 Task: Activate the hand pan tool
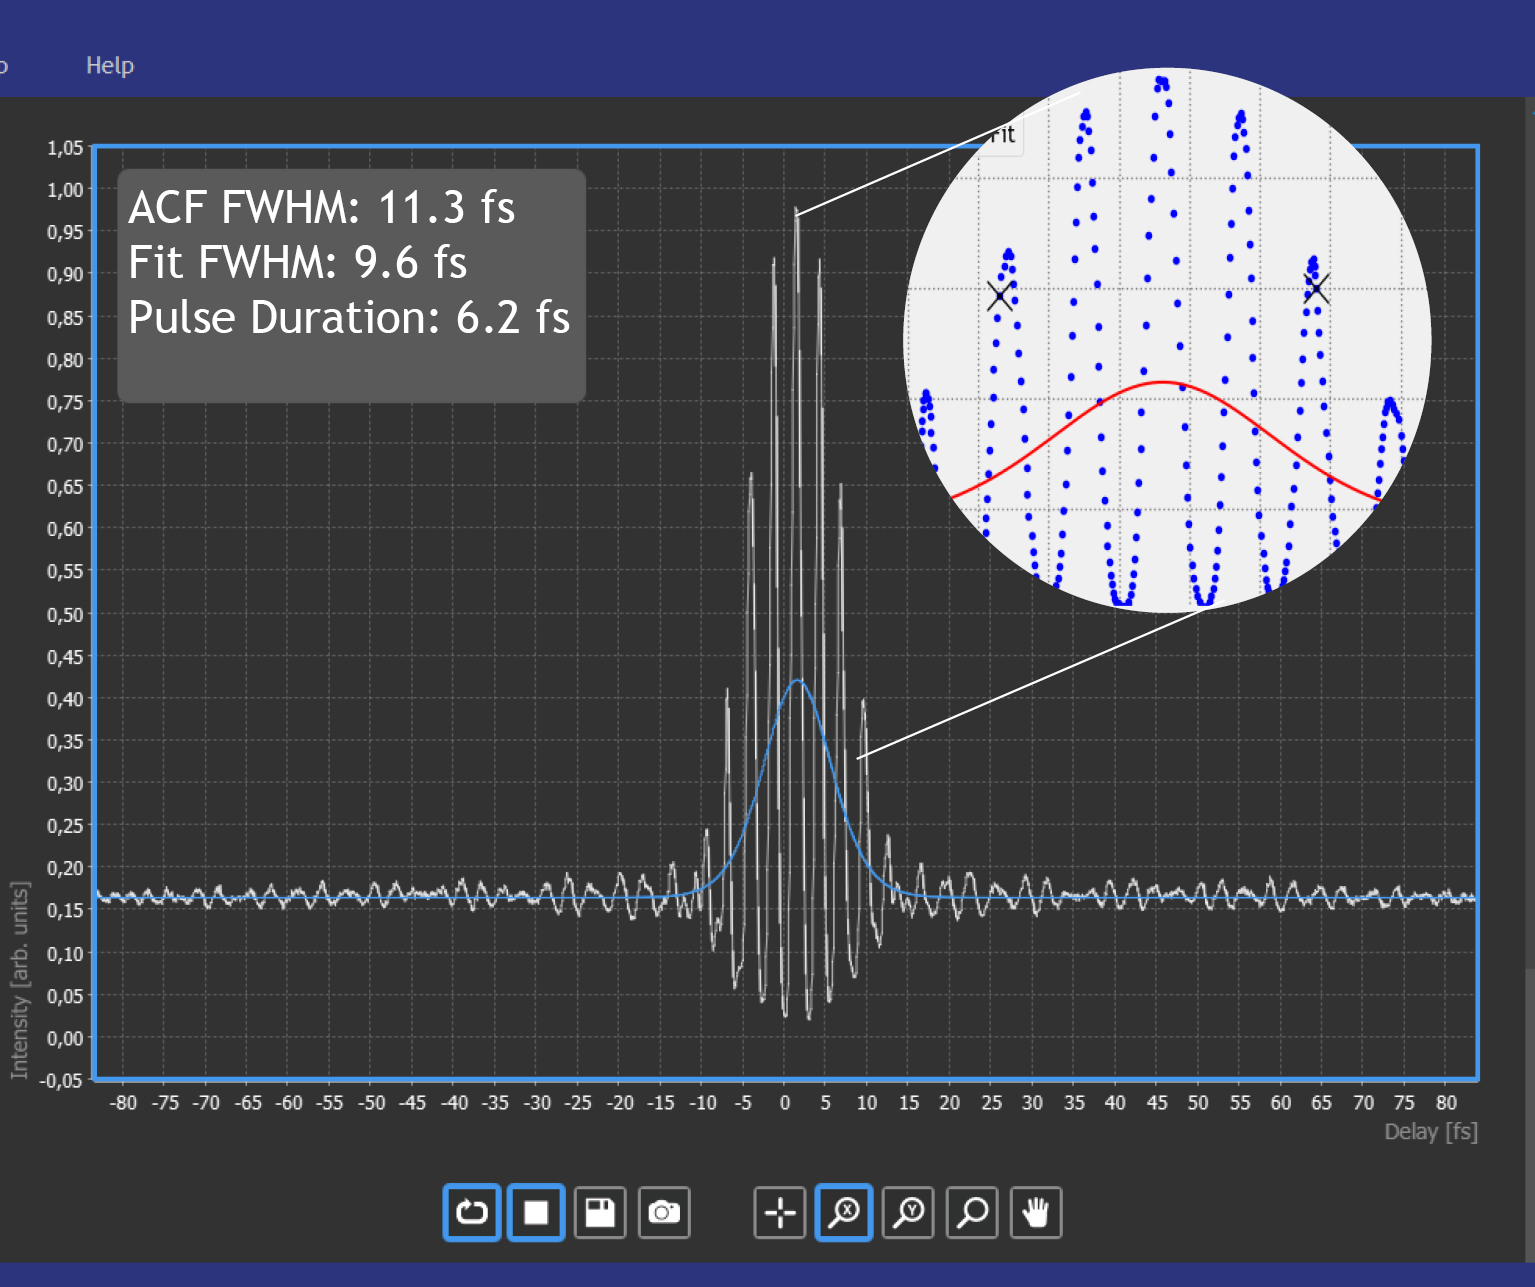(1036, 1212)
